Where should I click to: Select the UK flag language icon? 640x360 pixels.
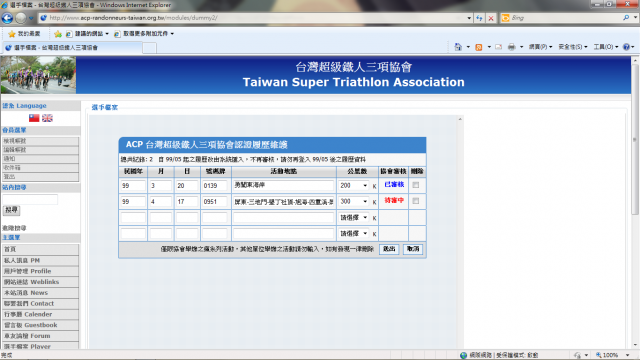pos(47,118)
